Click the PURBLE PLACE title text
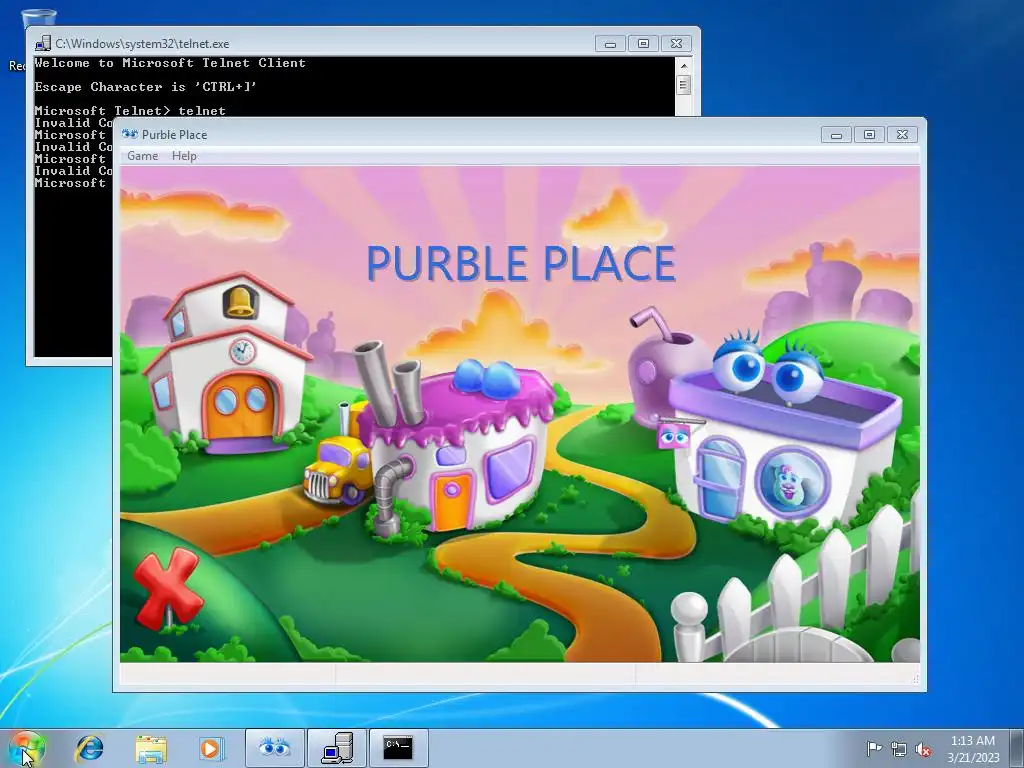Viewport: 1024px width, 768px height. [520, 264]
